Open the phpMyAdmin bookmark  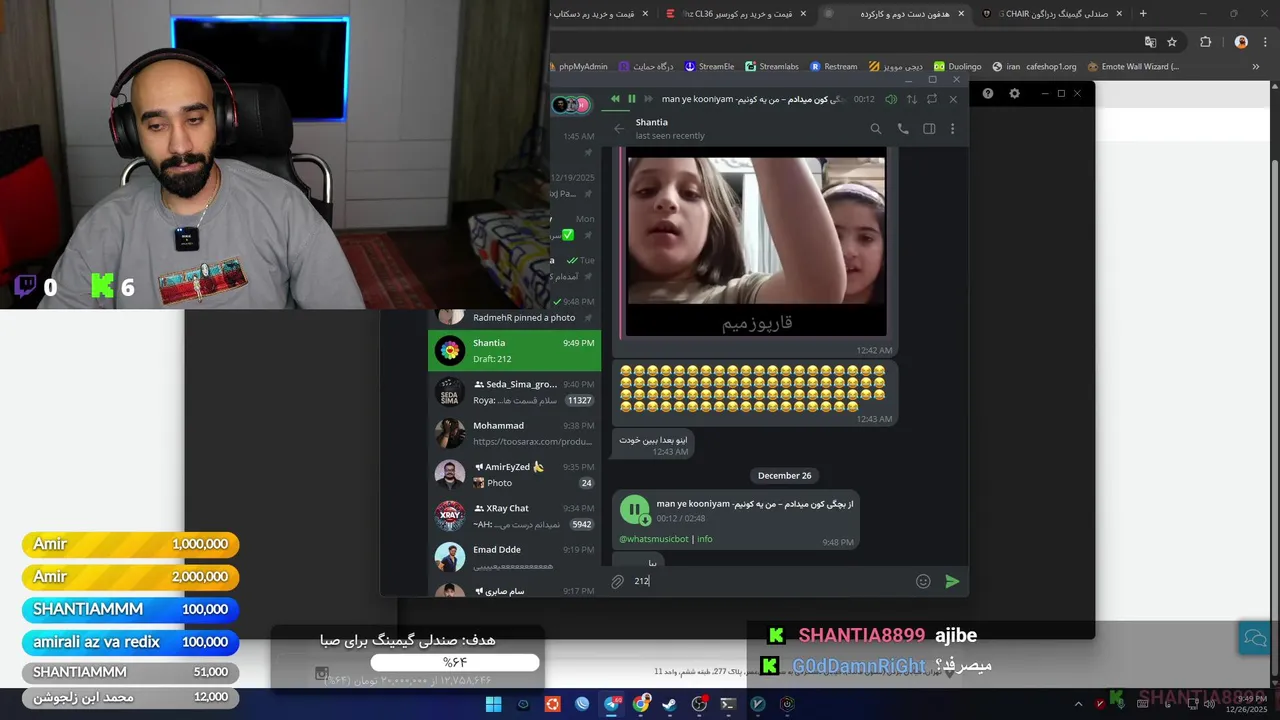(x=579, y=66)
